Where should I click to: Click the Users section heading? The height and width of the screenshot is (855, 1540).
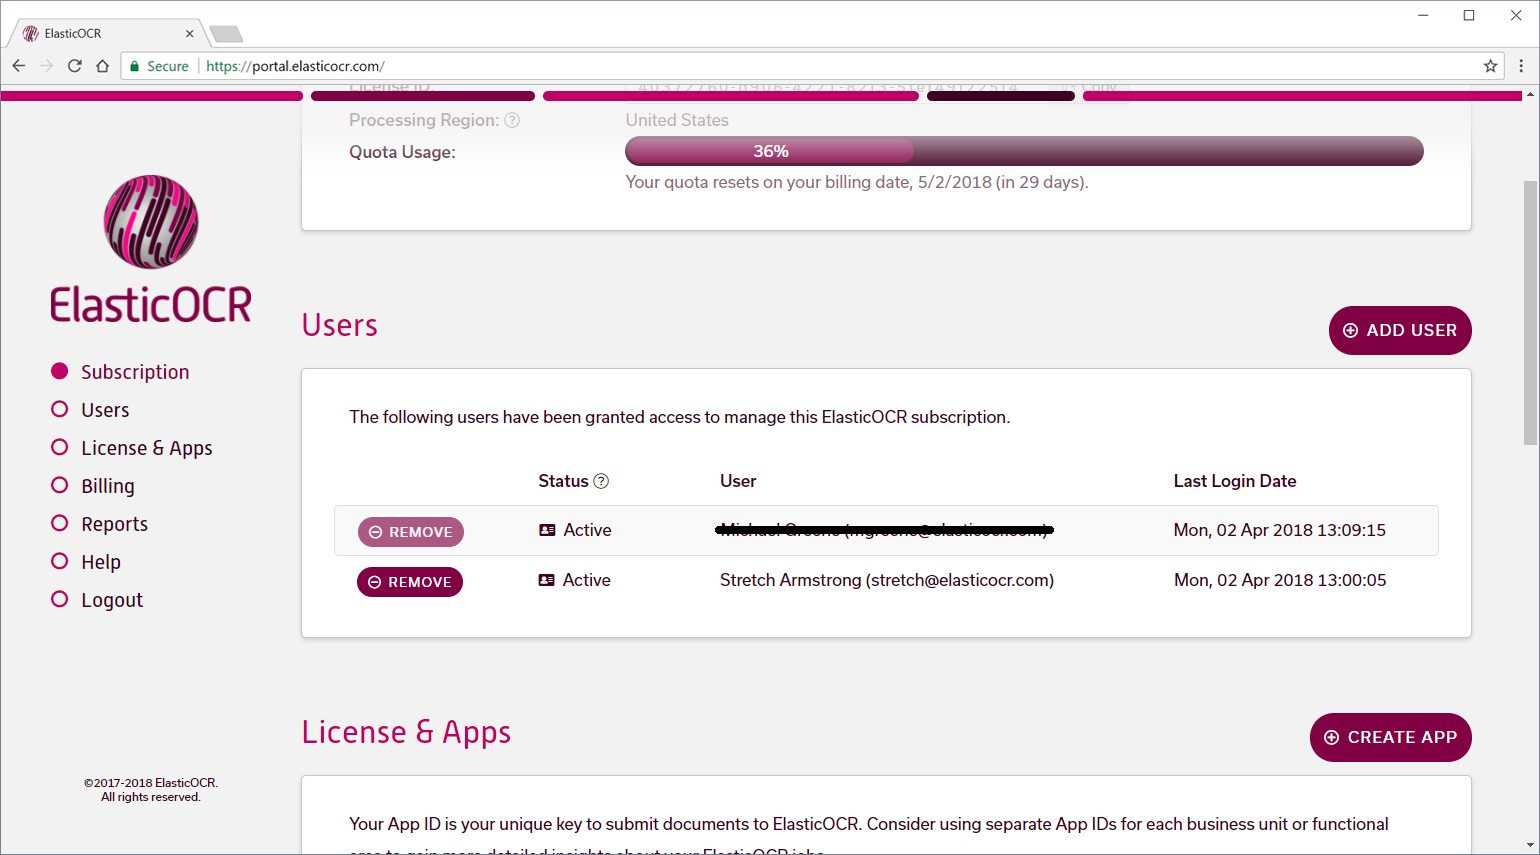click(340, 326)
